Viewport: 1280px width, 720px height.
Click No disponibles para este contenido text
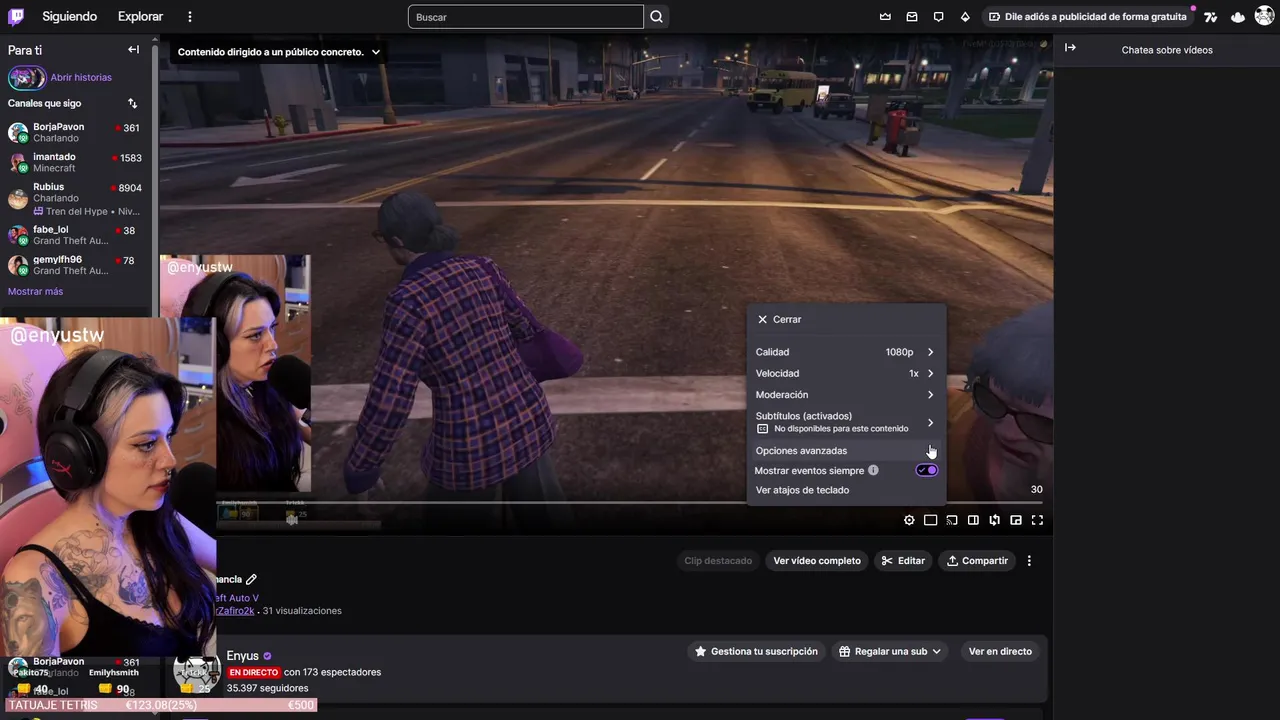841,429
